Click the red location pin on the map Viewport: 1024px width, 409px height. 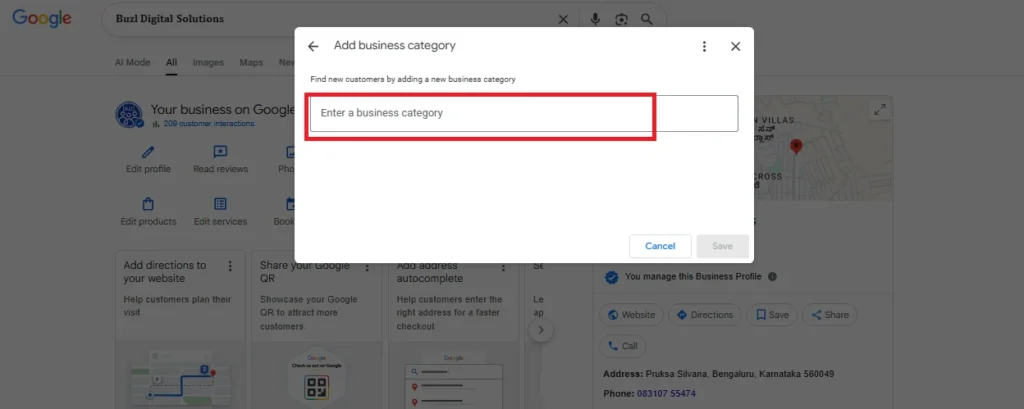pyautogui.click(x=795, y=146)
